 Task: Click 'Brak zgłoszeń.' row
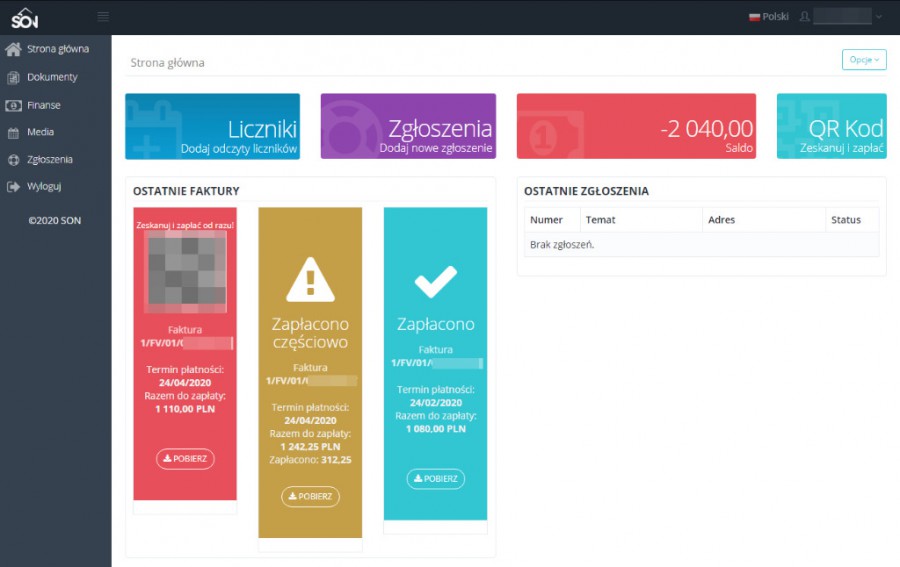(701, 244)
